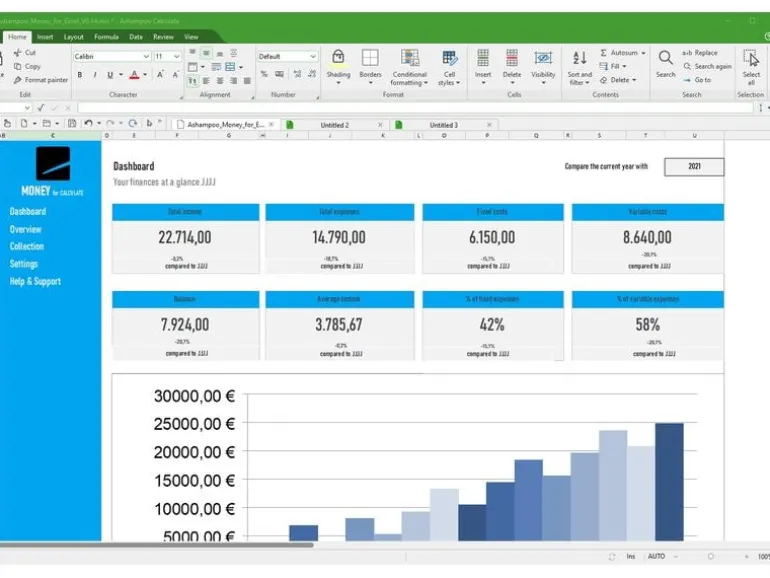Toggle italic formatting

(x=95, y=75)
